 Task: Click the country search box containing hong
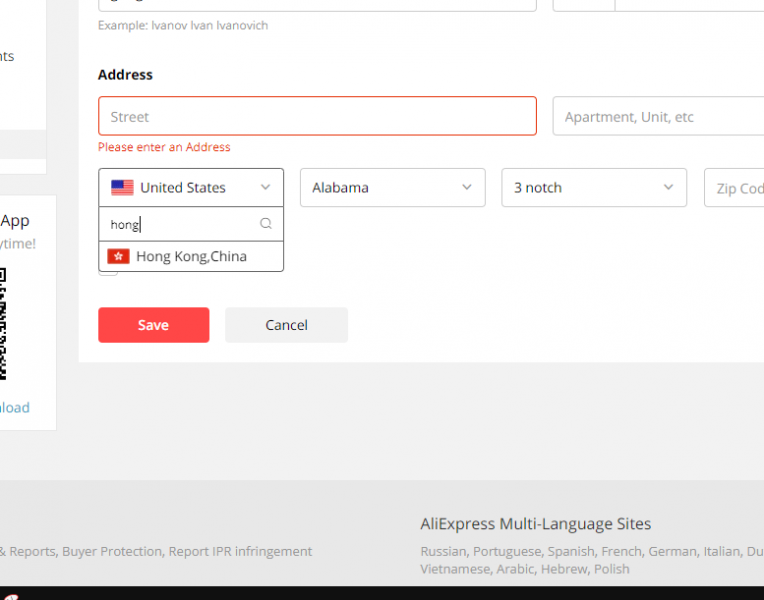point(180,224)
